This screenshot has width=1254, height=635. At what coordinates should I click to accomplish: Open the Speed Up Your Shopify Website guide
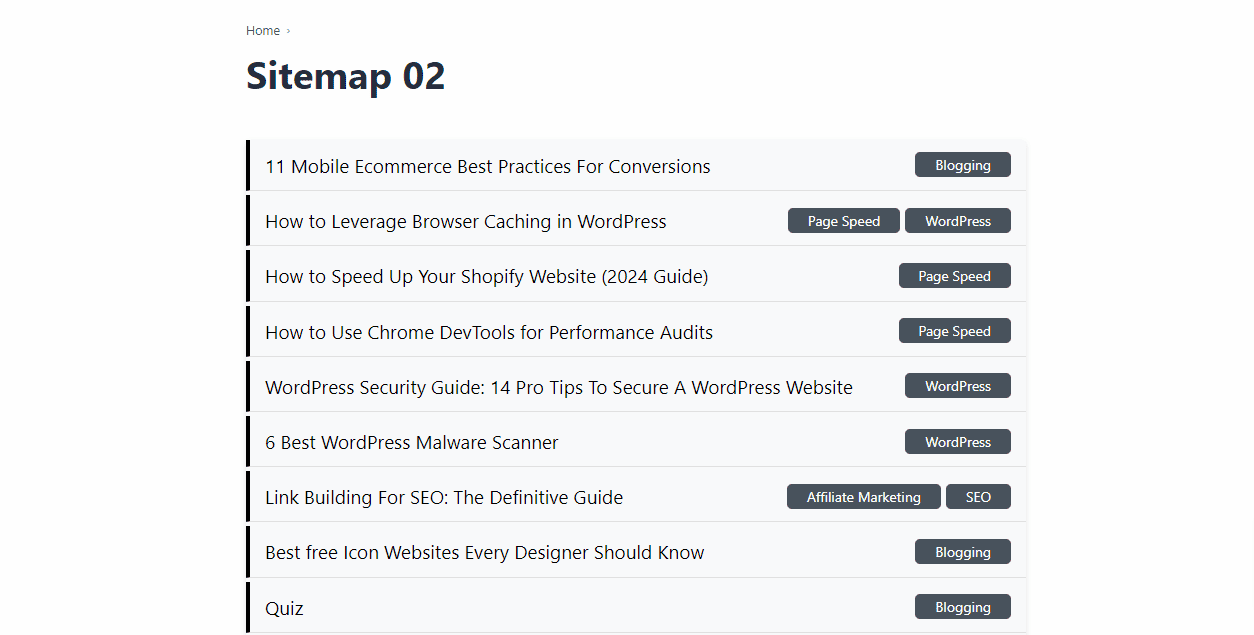tap(486, 276)
